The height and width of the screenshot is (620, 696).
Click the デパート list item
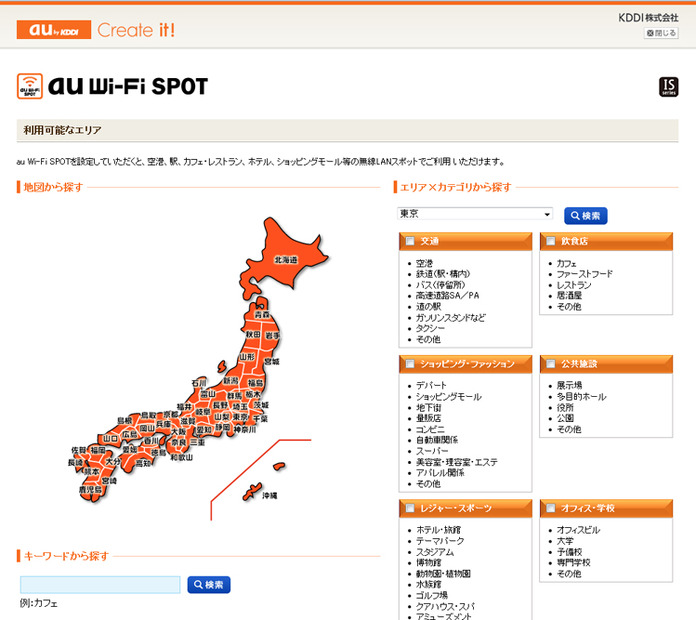(431, 385)
